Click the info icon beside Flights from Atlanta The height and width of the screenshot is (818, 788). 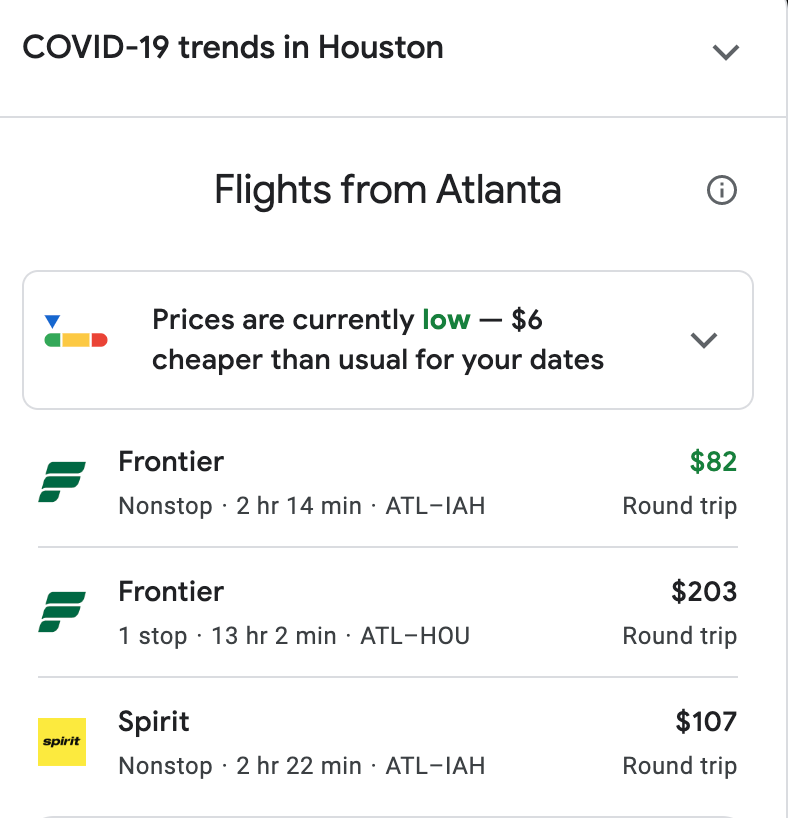721,190
